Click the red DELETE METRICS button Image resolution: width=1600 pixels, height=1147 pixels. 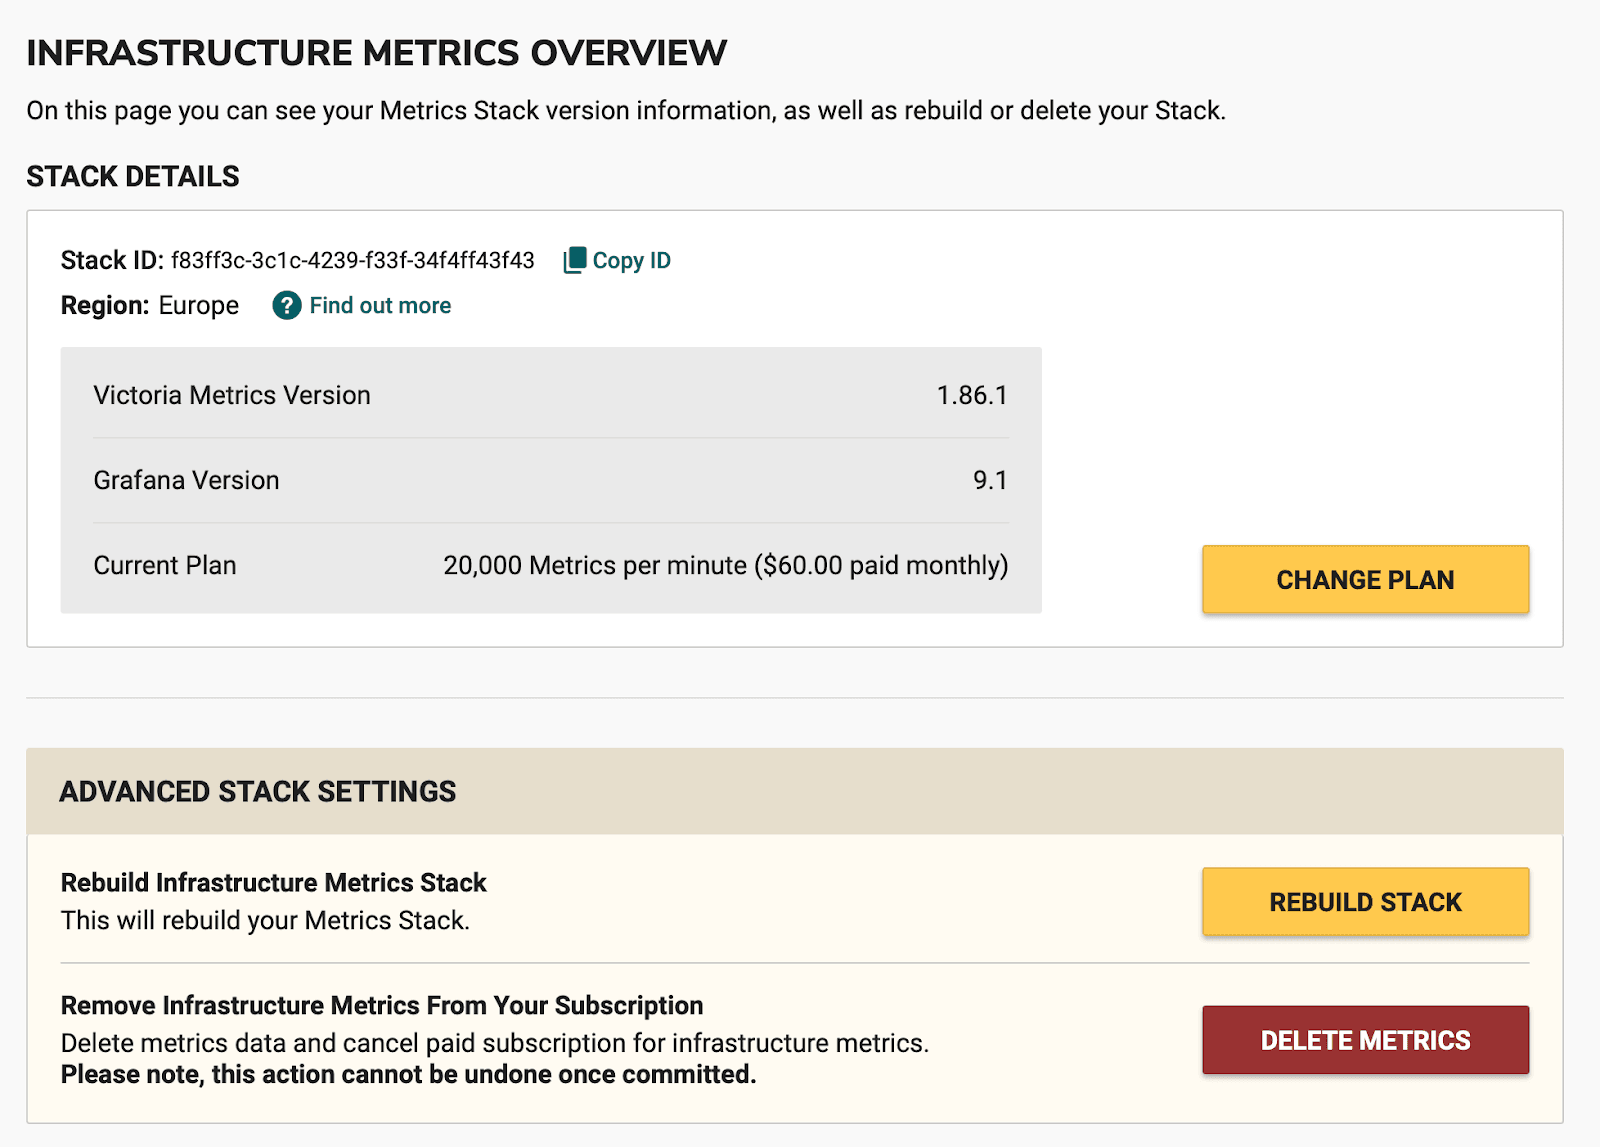(x=1364, y=1039)
